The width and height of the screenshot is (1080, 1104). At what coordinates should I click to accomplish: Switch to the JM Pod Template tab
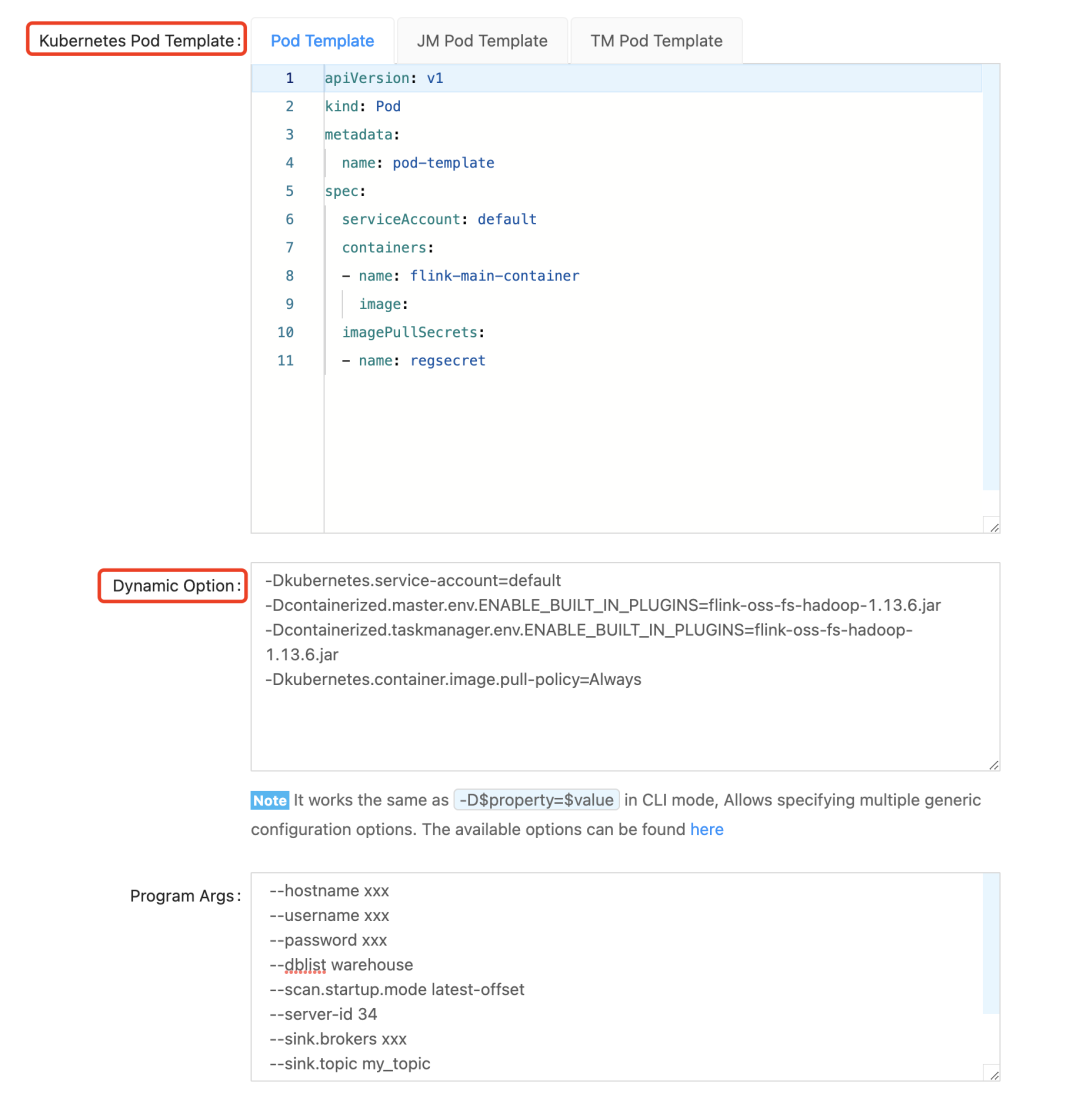tap(482, 41)
